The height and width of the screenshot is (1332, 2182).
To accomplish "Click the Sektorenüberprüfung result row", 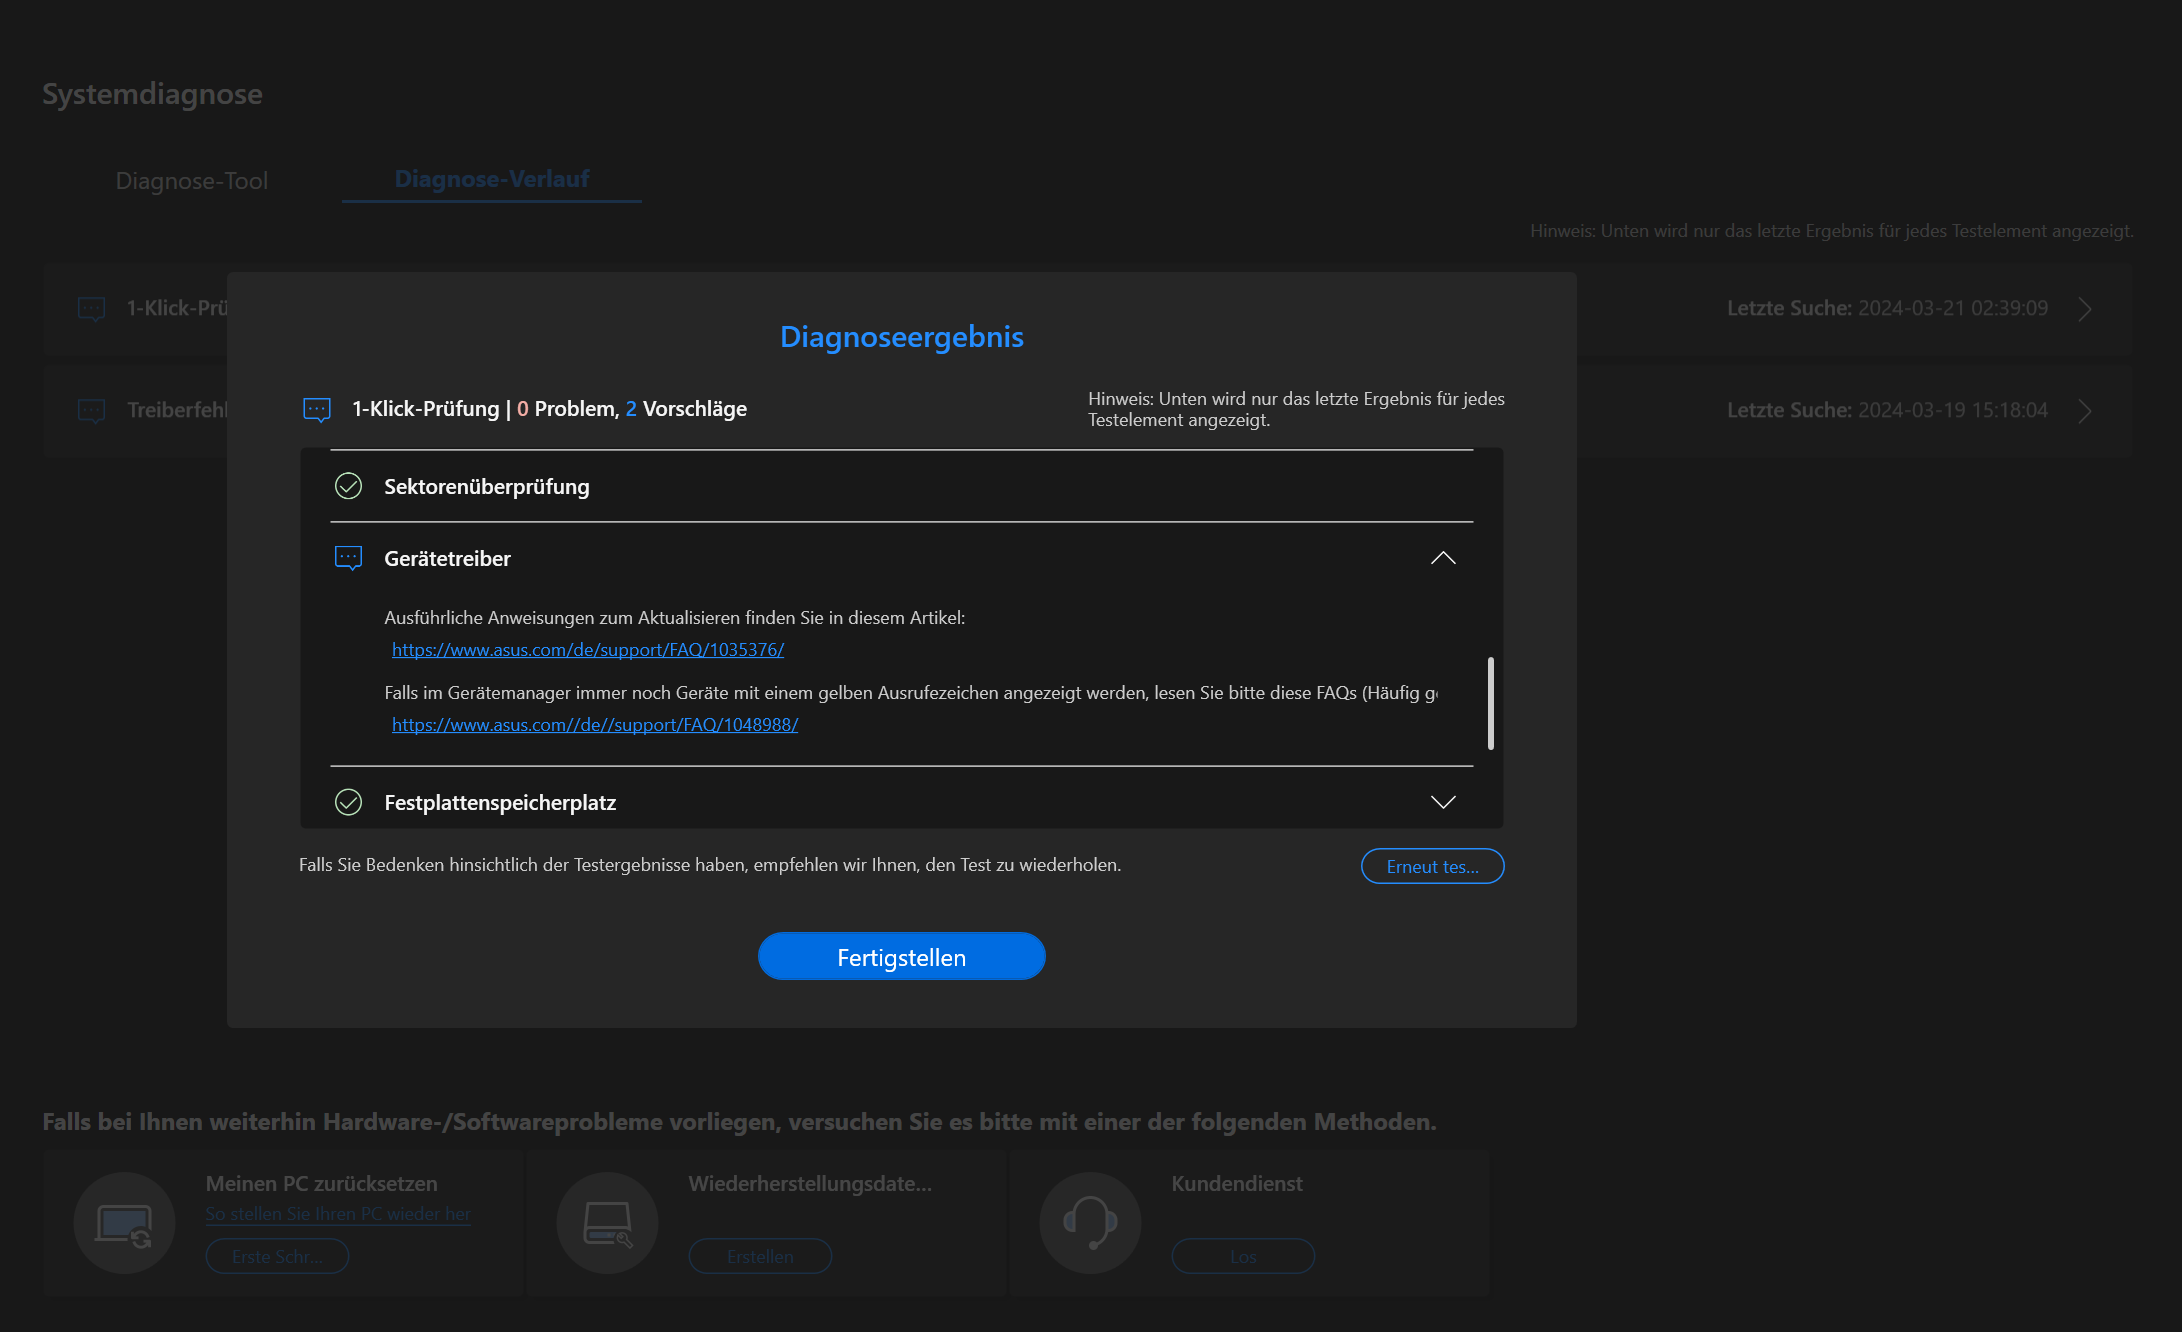I will 900,486.
